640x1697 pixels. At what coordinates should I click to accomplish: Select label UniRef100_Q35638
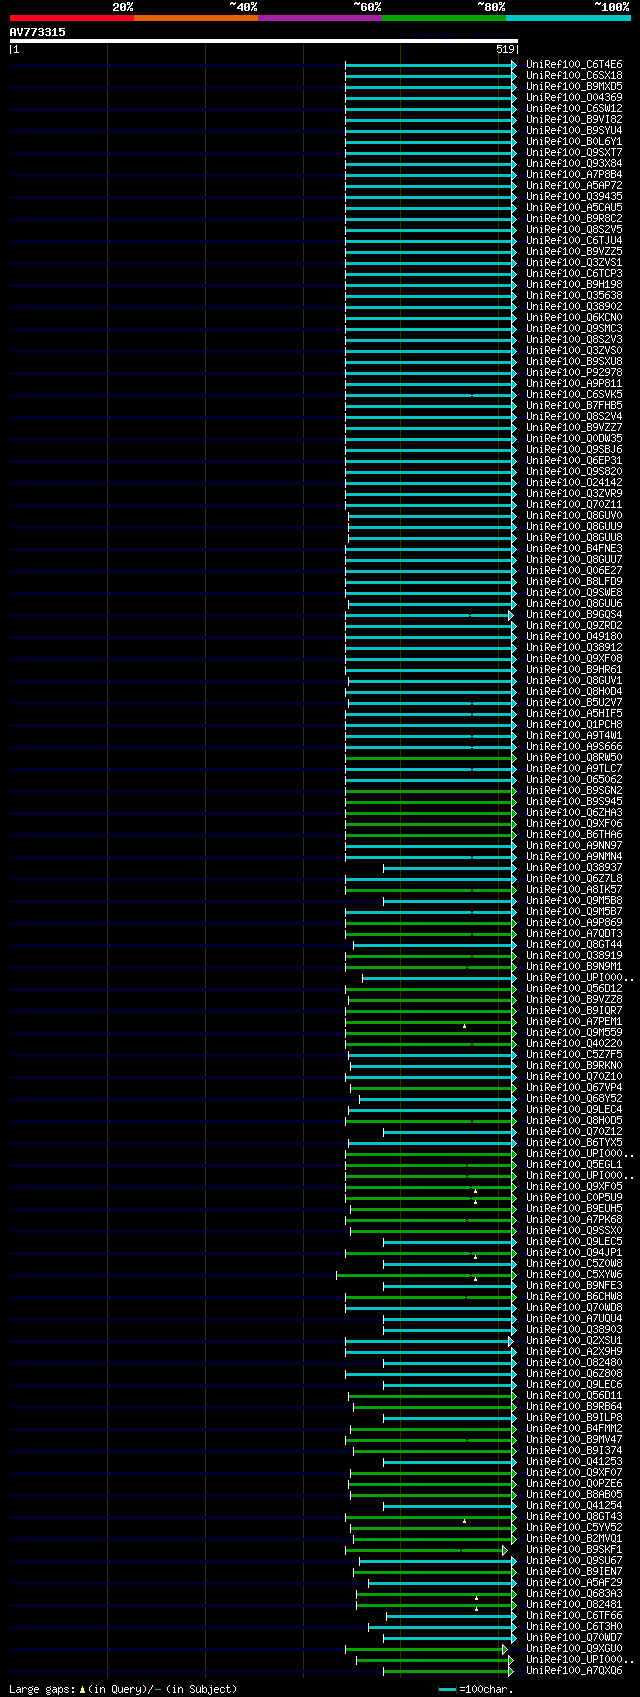(x=574, y=295)
